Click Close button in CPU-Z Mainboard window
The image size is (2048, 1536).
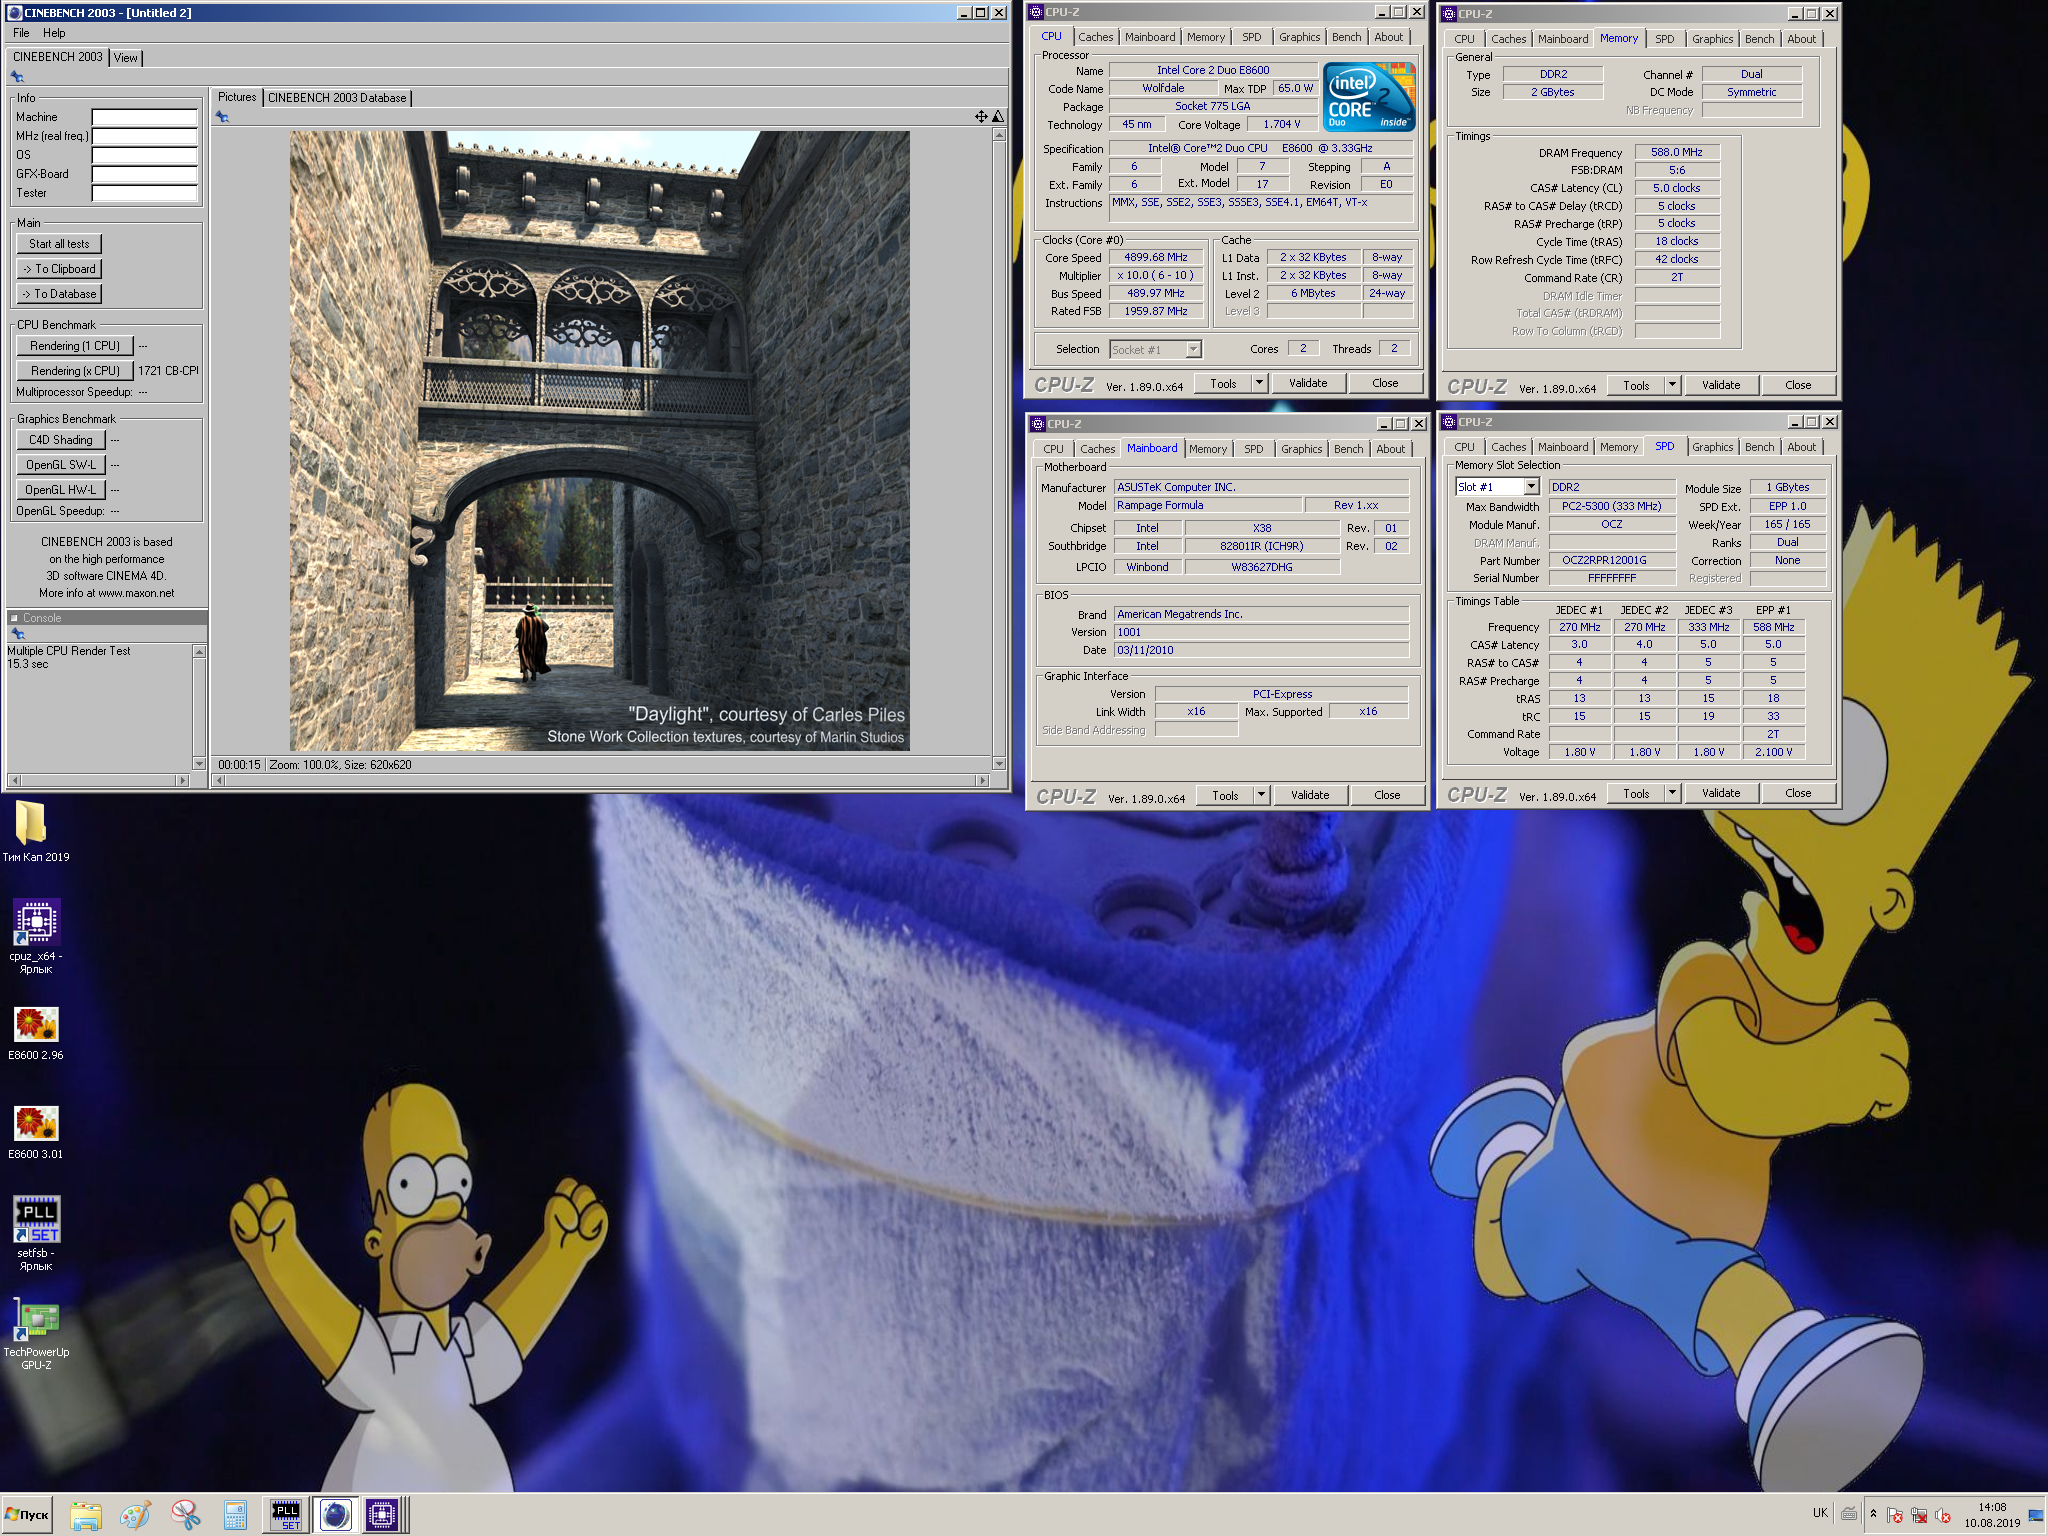(x=1387, y=795)
